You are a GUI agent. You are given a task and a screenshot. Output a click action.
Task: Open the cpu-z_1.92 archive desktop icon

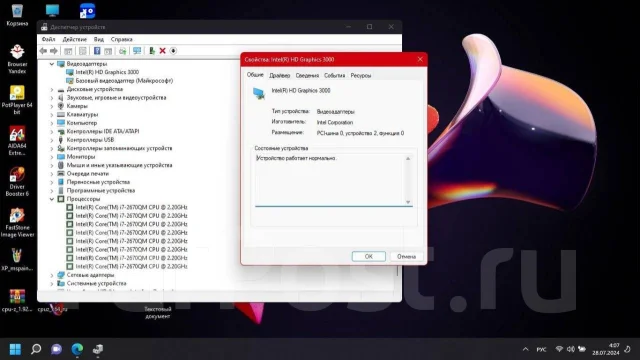17,300
